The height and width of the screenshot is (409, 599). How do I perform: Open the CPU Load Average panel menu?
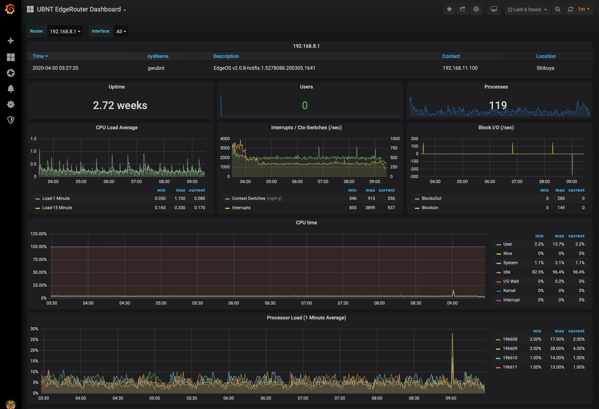coord(117,128)
